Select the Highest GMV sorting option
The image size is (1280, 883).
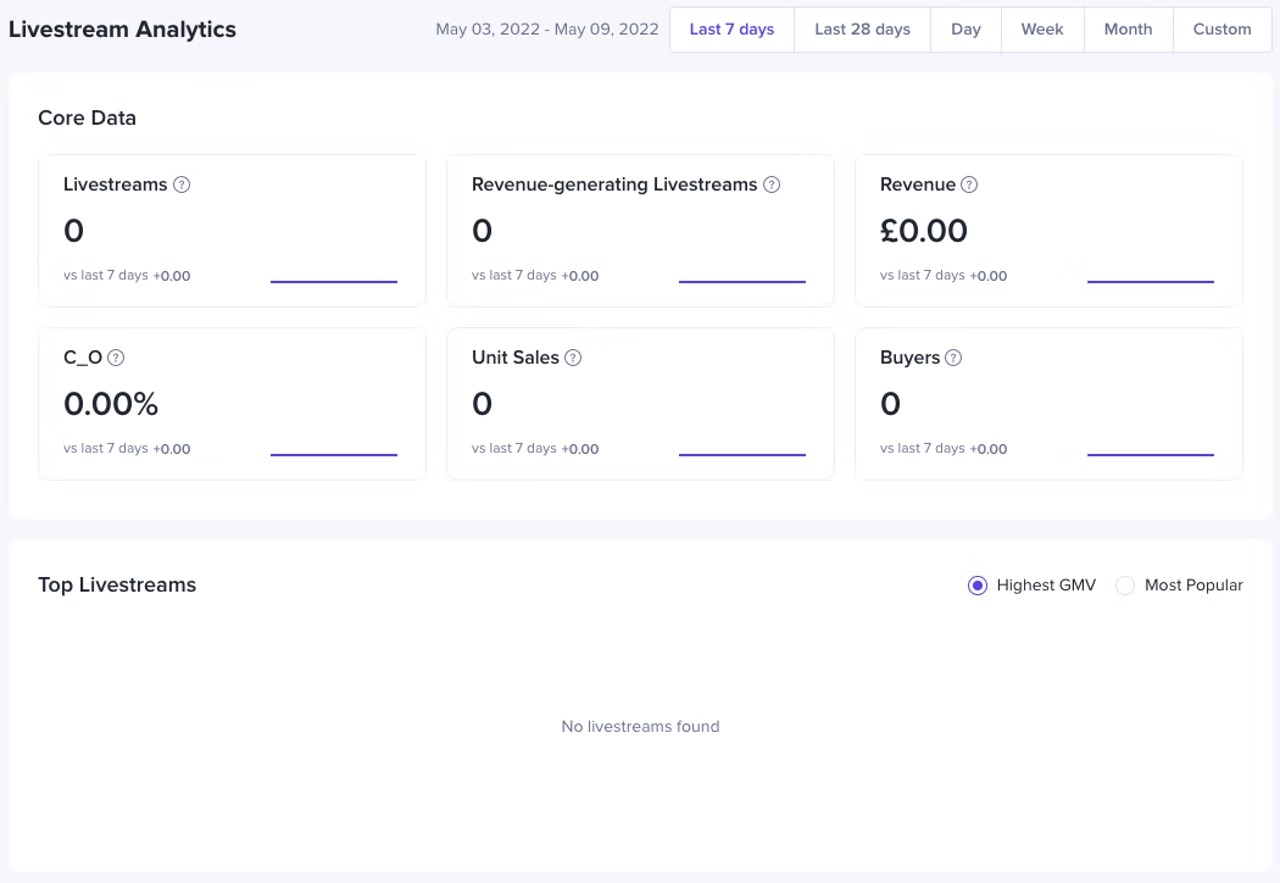977,585
